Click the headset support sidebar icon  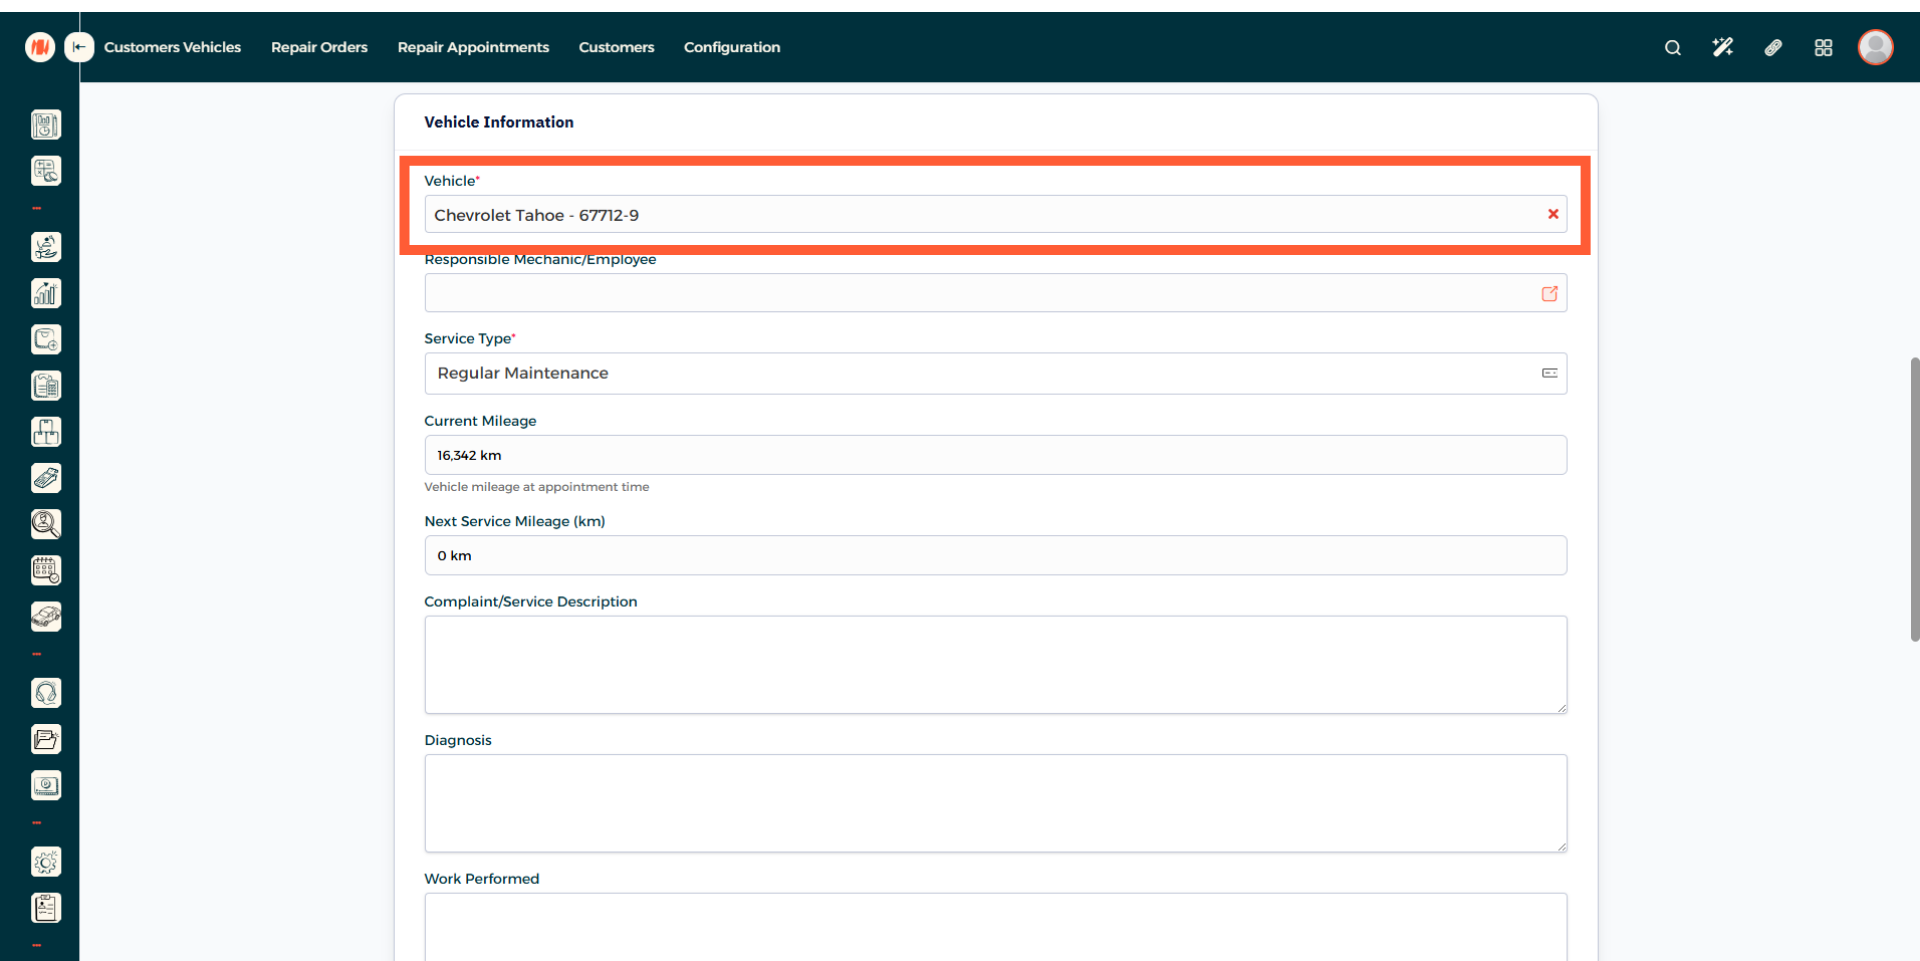click(x=46, y=693)
